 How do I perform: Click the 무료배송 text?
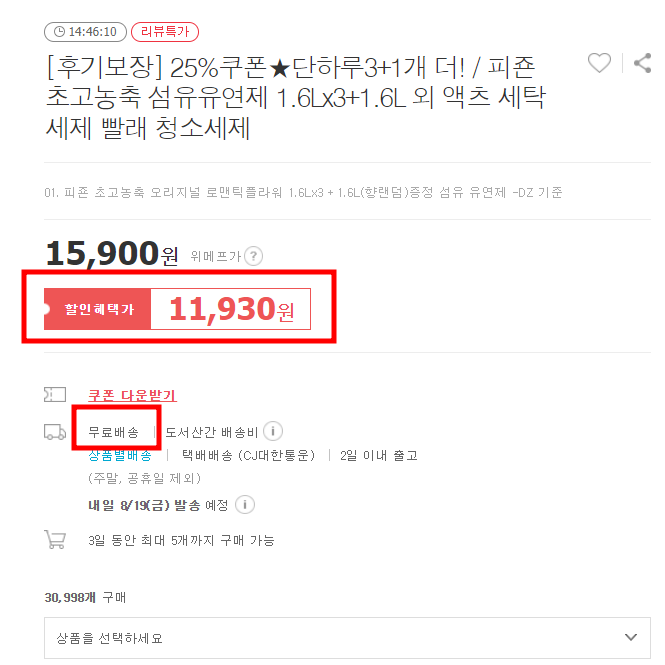(114, 432)
